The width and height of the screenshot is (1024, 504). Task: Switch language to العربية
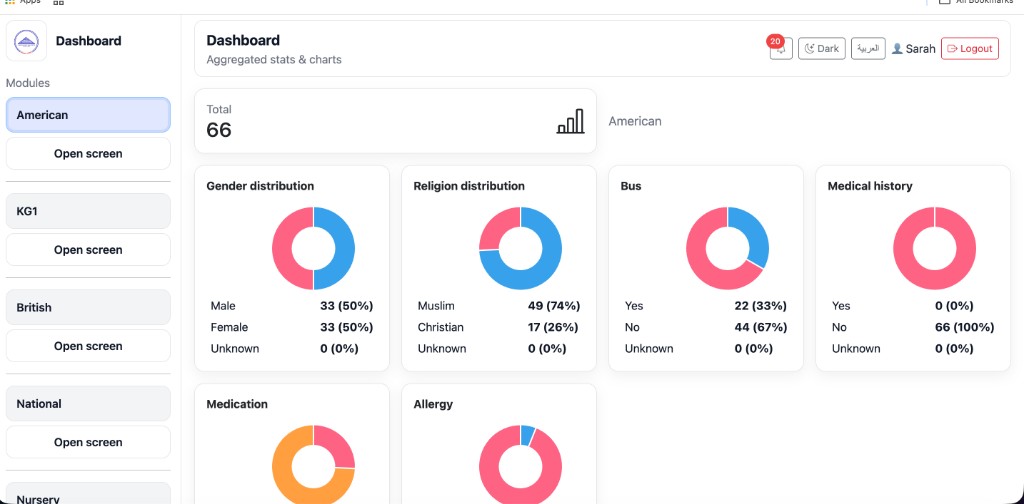pyautogui.click(x=868, y=48)
